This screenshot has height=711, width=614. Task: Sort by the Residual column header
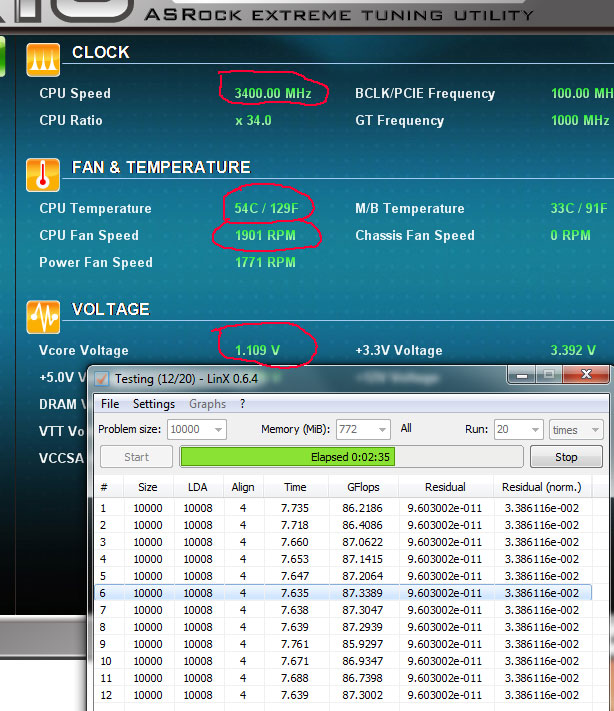click(445, 487)
